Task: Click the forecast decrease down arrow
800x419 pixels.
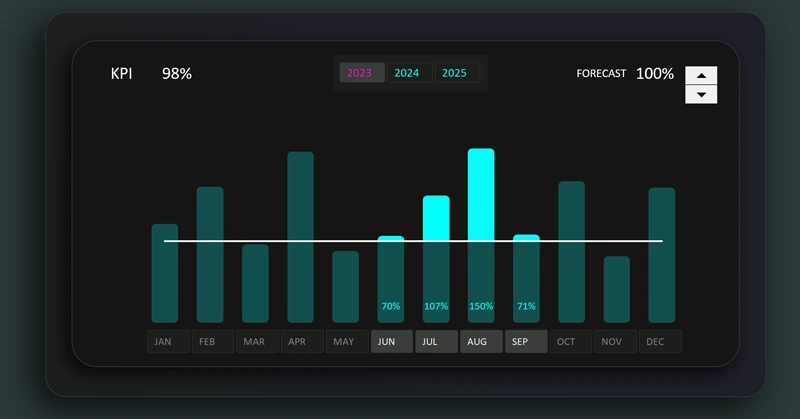Action: click(x=701, y=95)
